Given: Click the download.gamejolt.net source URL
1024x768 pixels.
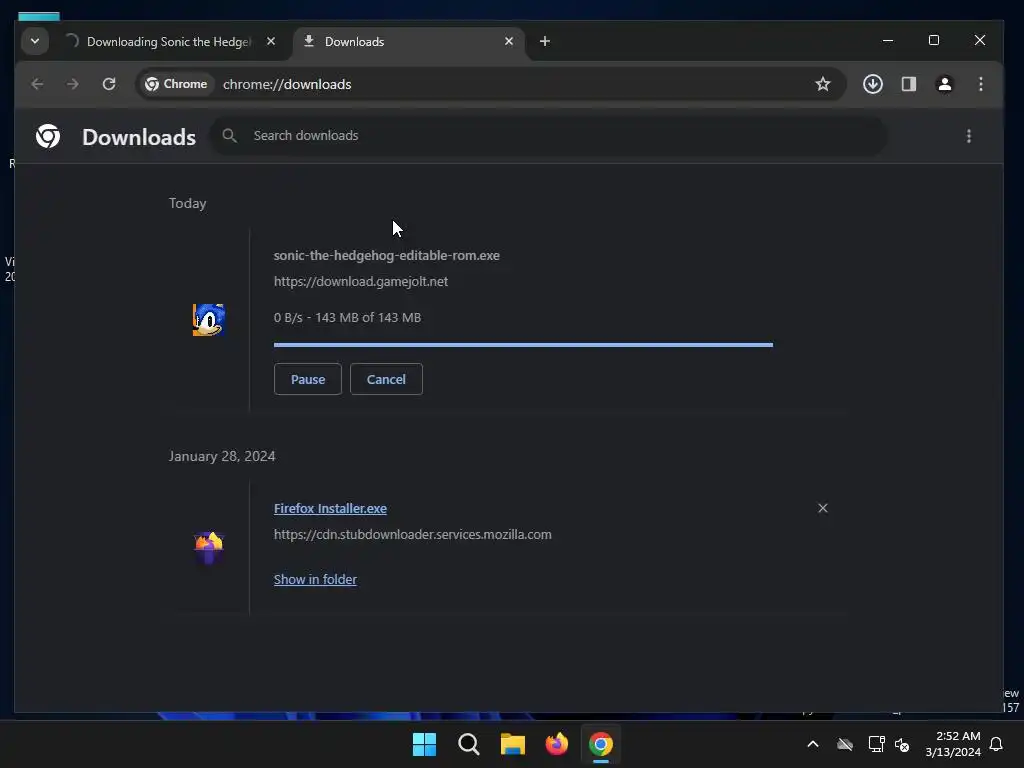Looking at the screenshot, I should click(360, 281).
